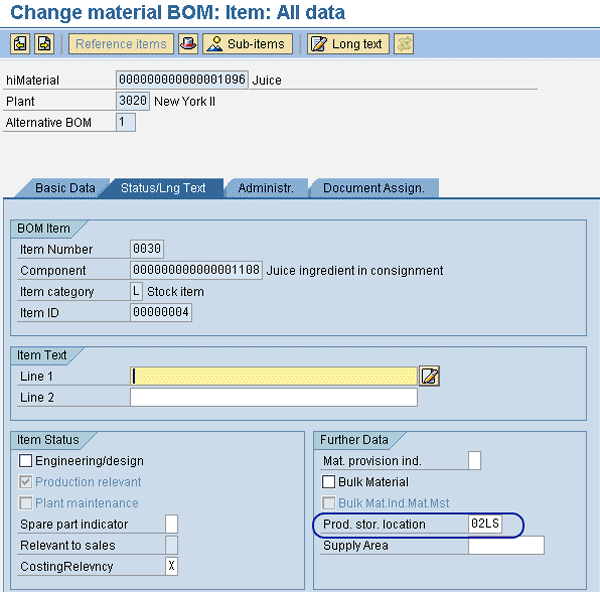Click the Supply Area input field
600x592 pixels.
506,545
